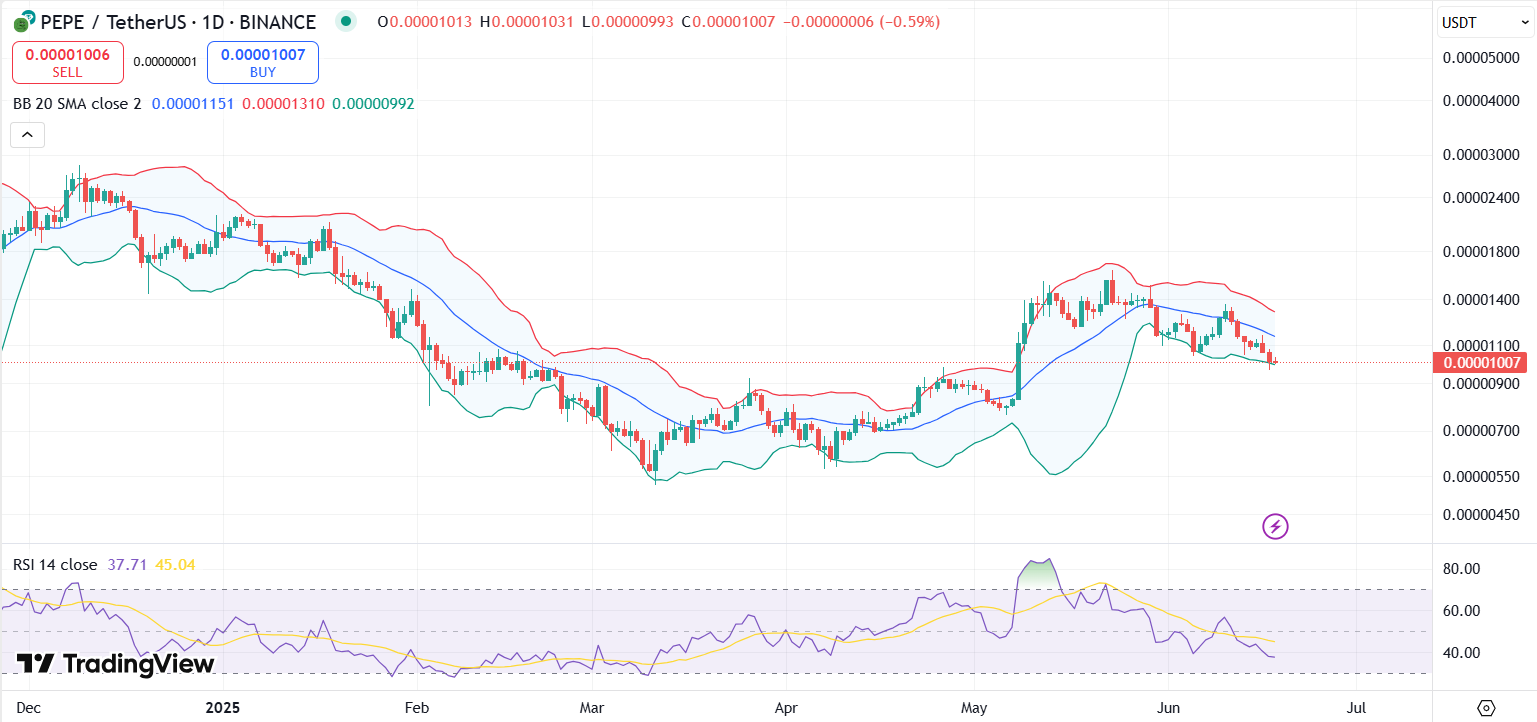
Task: Click the RSI 40.00 scale label
Action: coord(1461,652)
